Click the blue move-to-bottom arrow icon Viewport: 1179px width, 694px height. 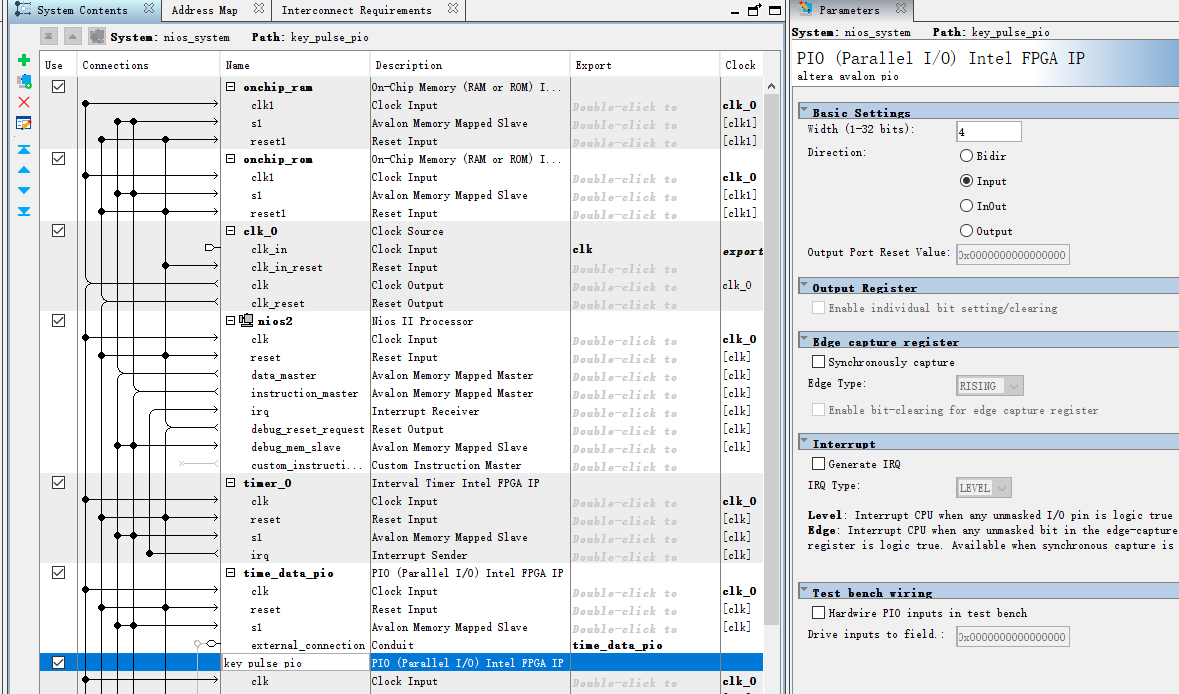click(24, 211)
